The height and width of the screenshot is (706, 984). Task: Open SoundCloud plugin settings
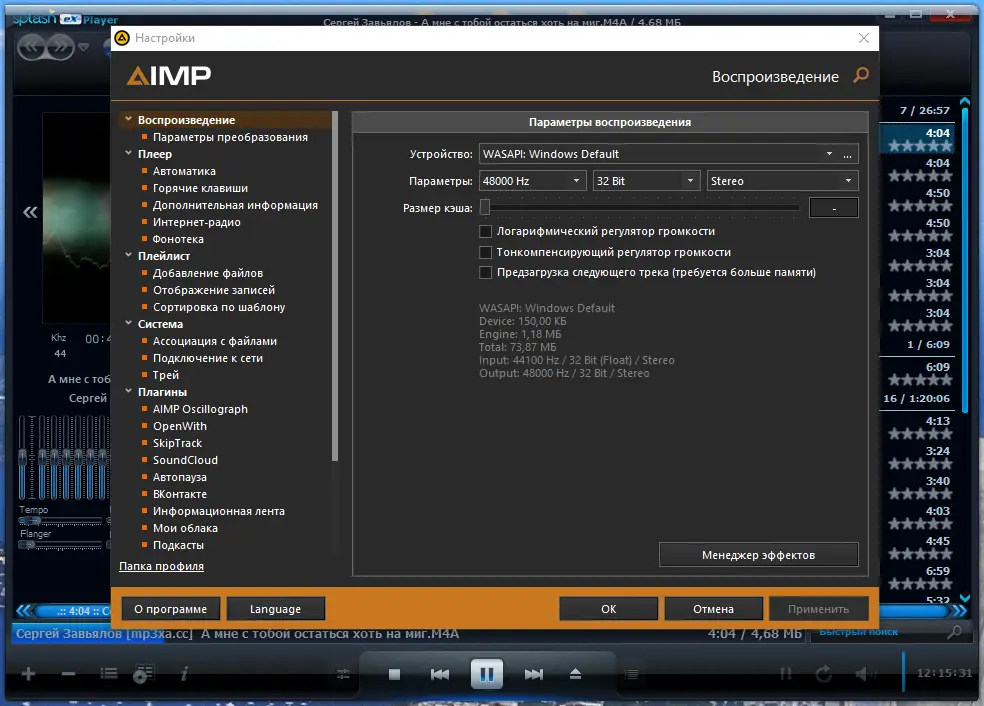(185, 460)
